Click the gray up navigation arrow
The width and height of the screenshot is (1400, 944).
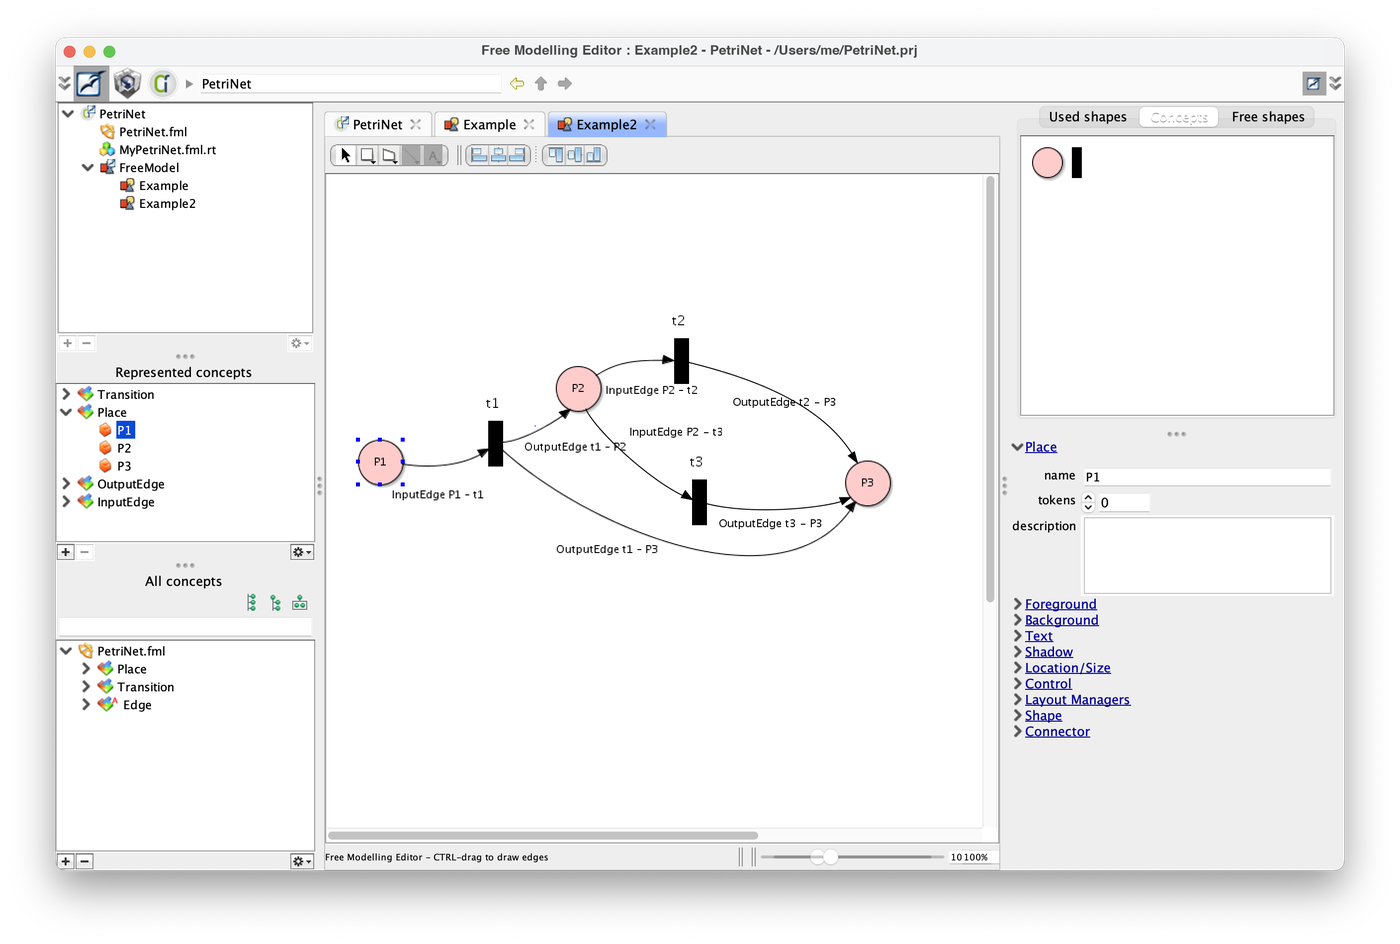click(x=541, y=84)
